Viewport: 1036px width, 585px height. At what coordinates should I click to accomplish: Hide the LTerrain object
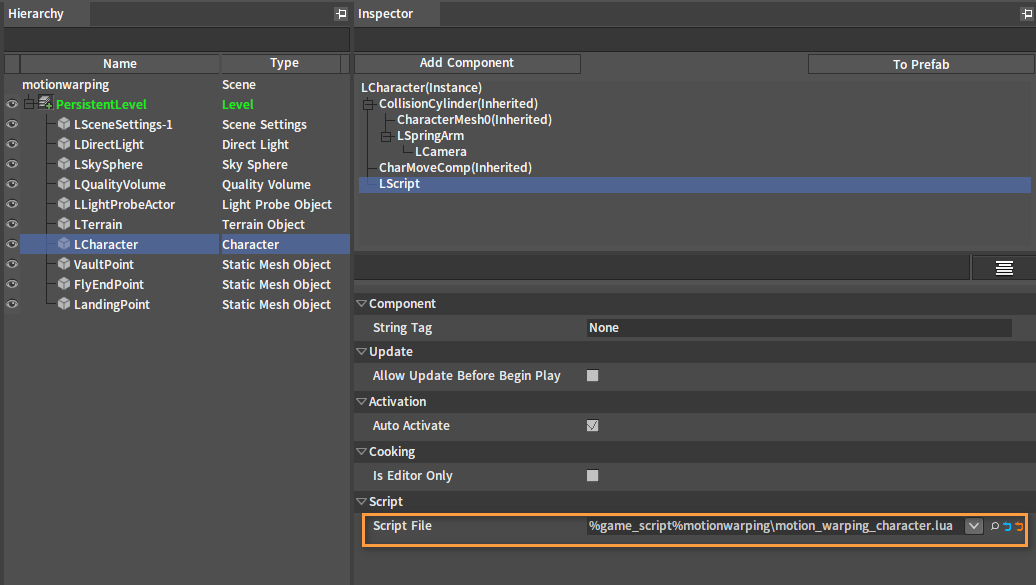point(12,224)
